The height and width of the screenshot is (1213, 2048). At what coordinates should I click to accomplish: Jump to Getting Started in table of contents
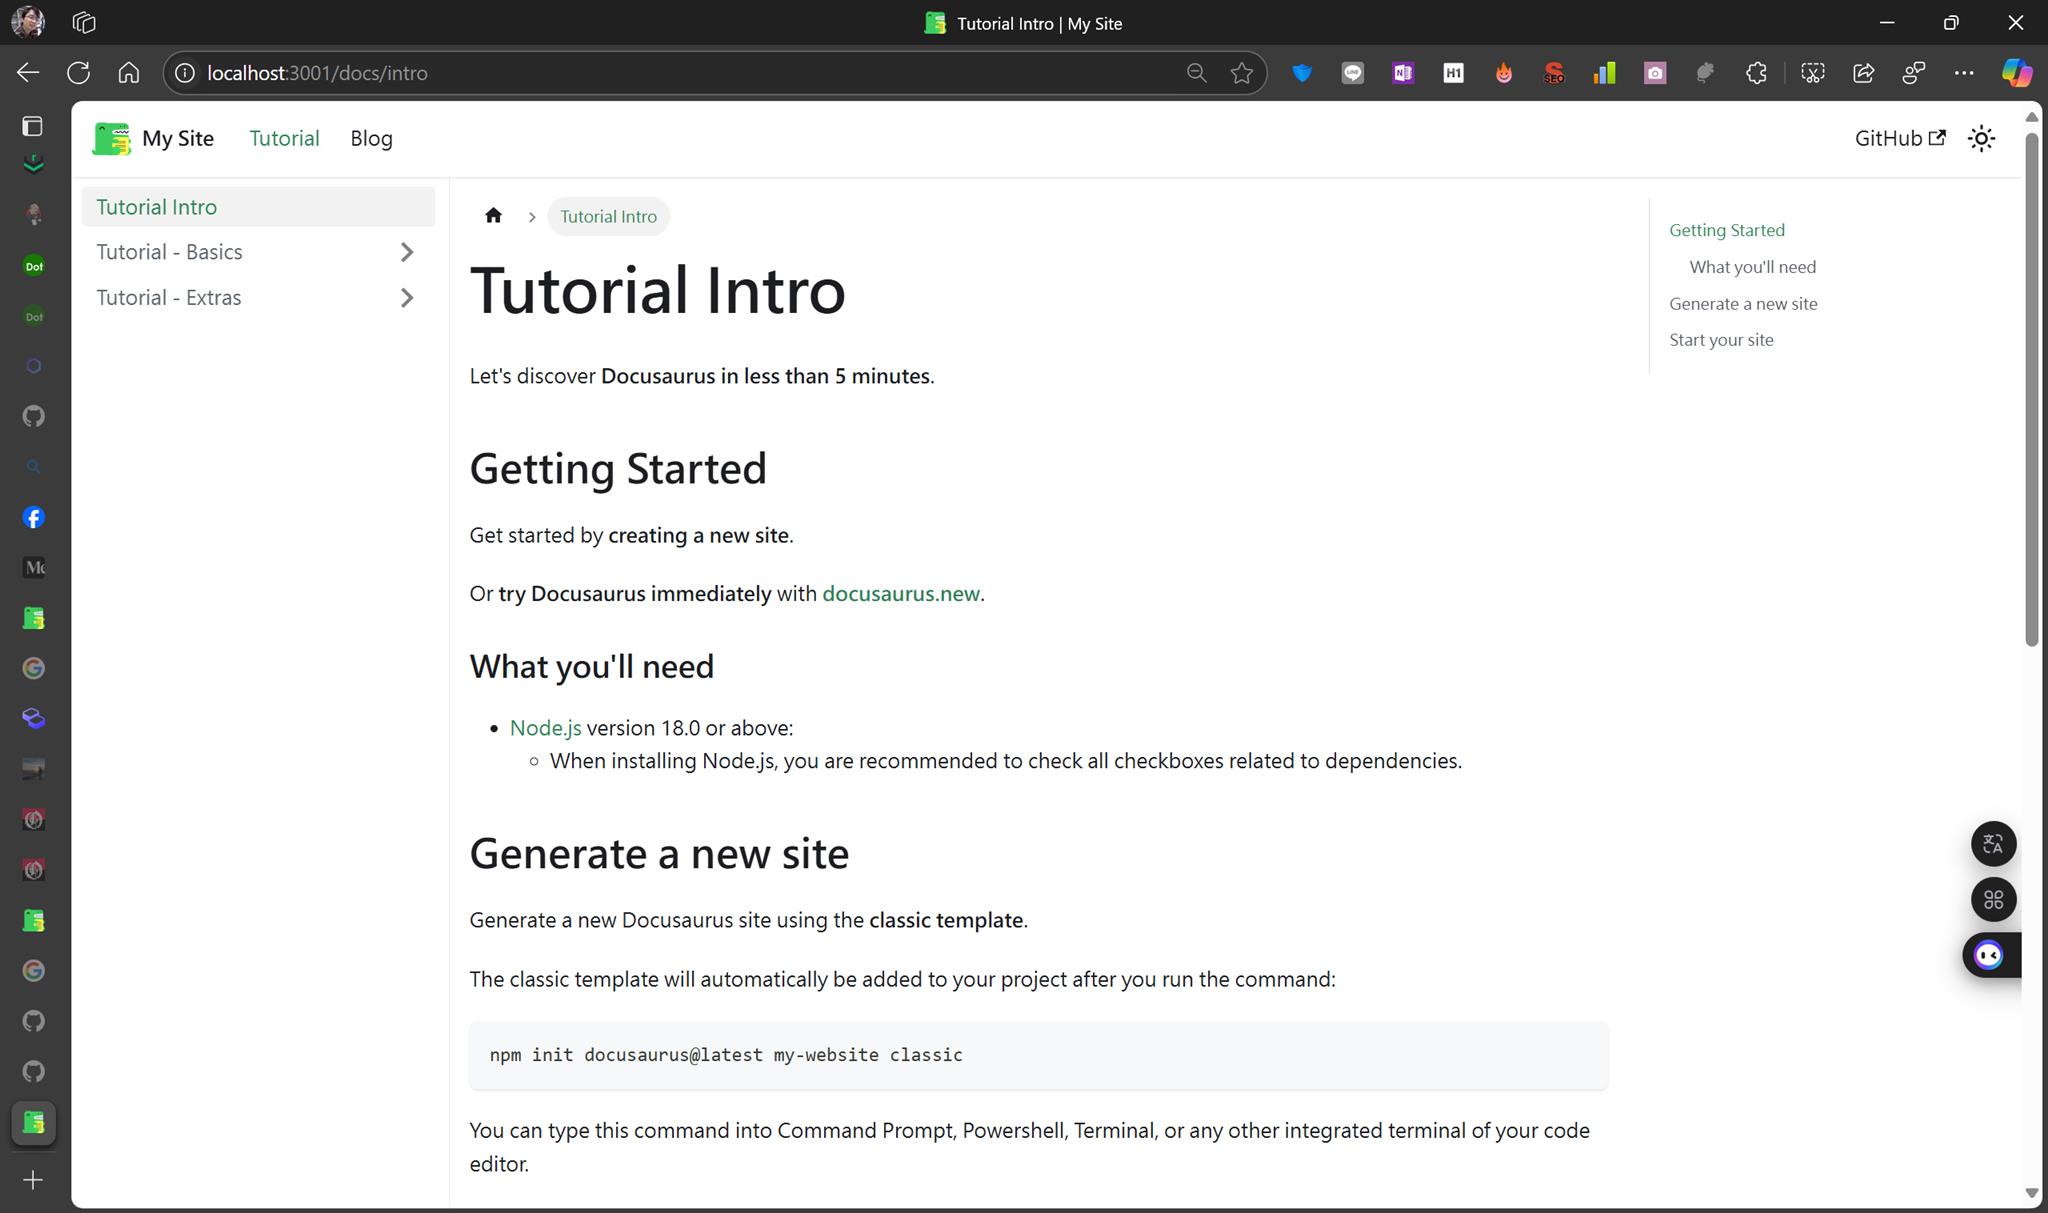tap(1726, 230)
